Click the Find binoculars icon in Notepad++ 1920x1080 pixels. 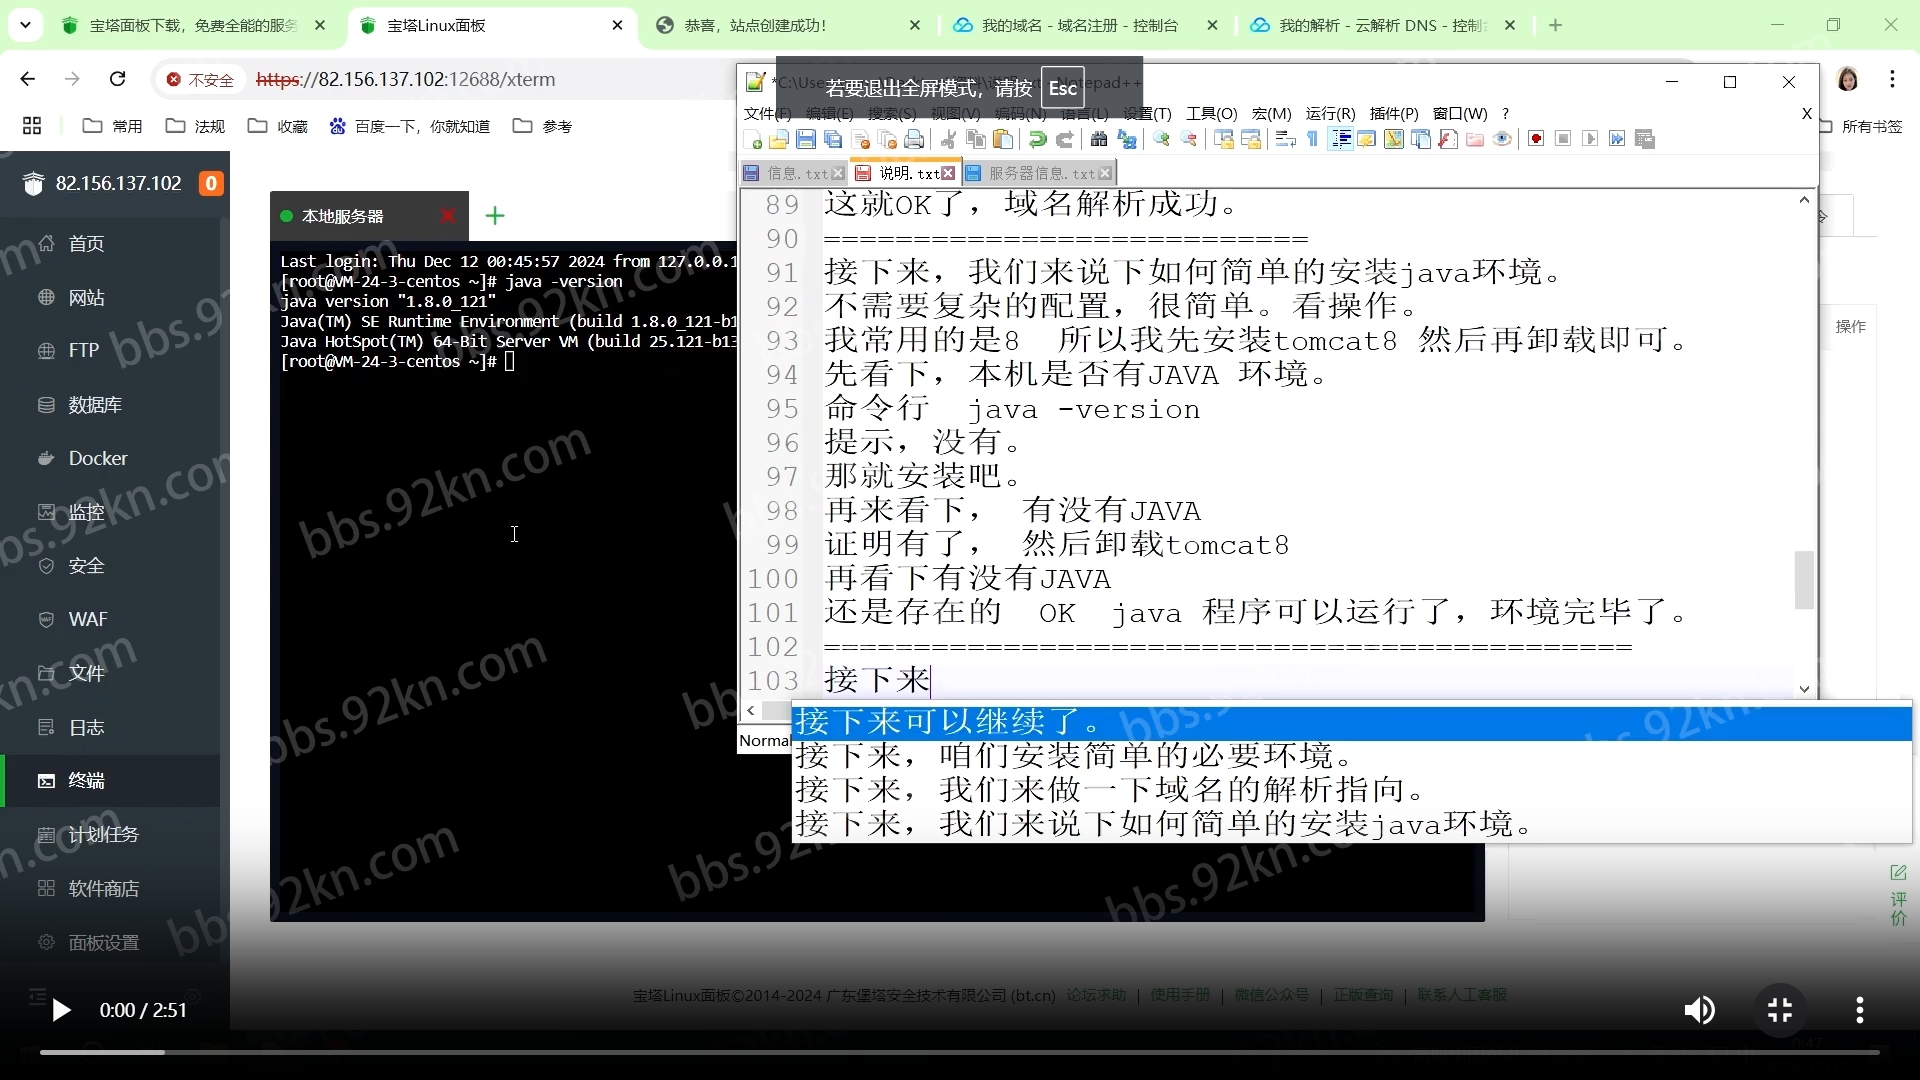(x=1100, y=140)
